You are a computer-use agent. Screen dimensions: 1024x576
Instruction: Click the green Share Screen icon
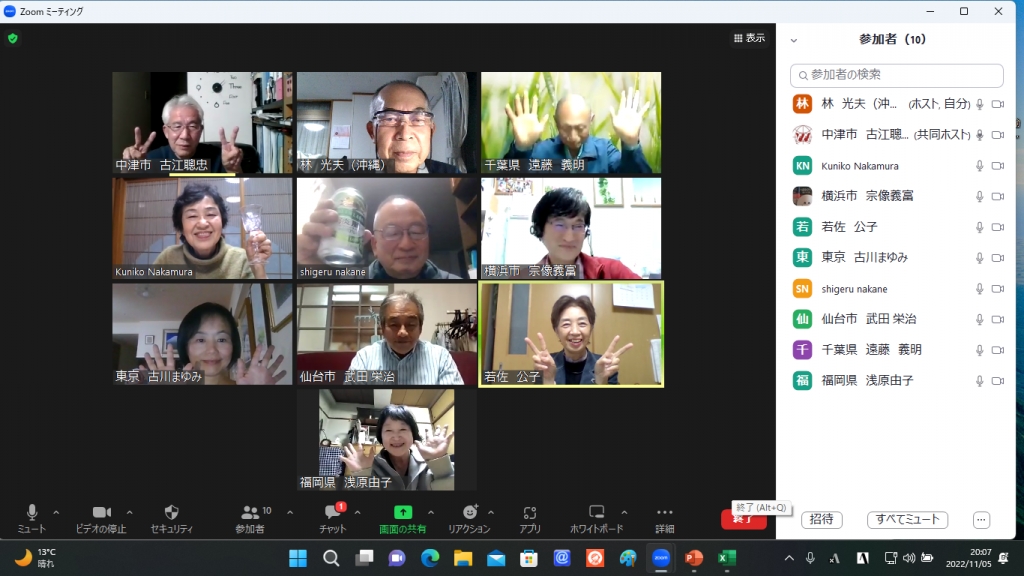(403, 512)
